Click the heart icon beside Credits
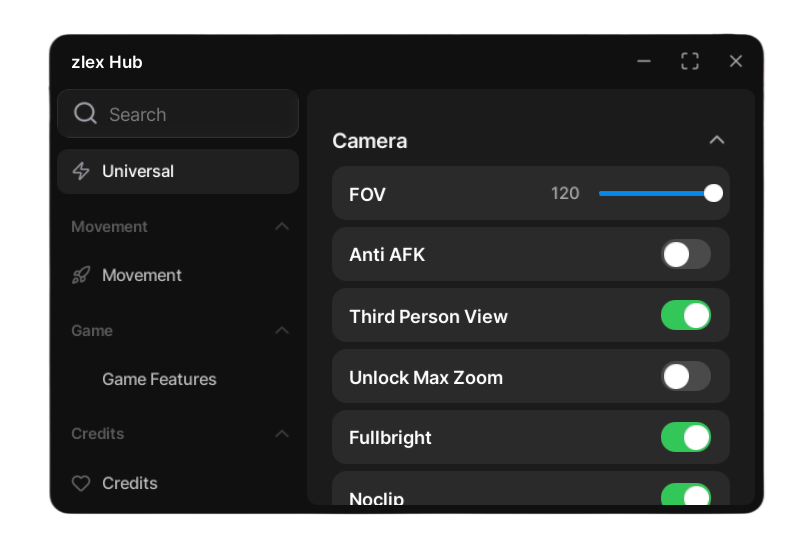Image resolution: width=804 pixels, height=533 pixels. click(81, 483)
